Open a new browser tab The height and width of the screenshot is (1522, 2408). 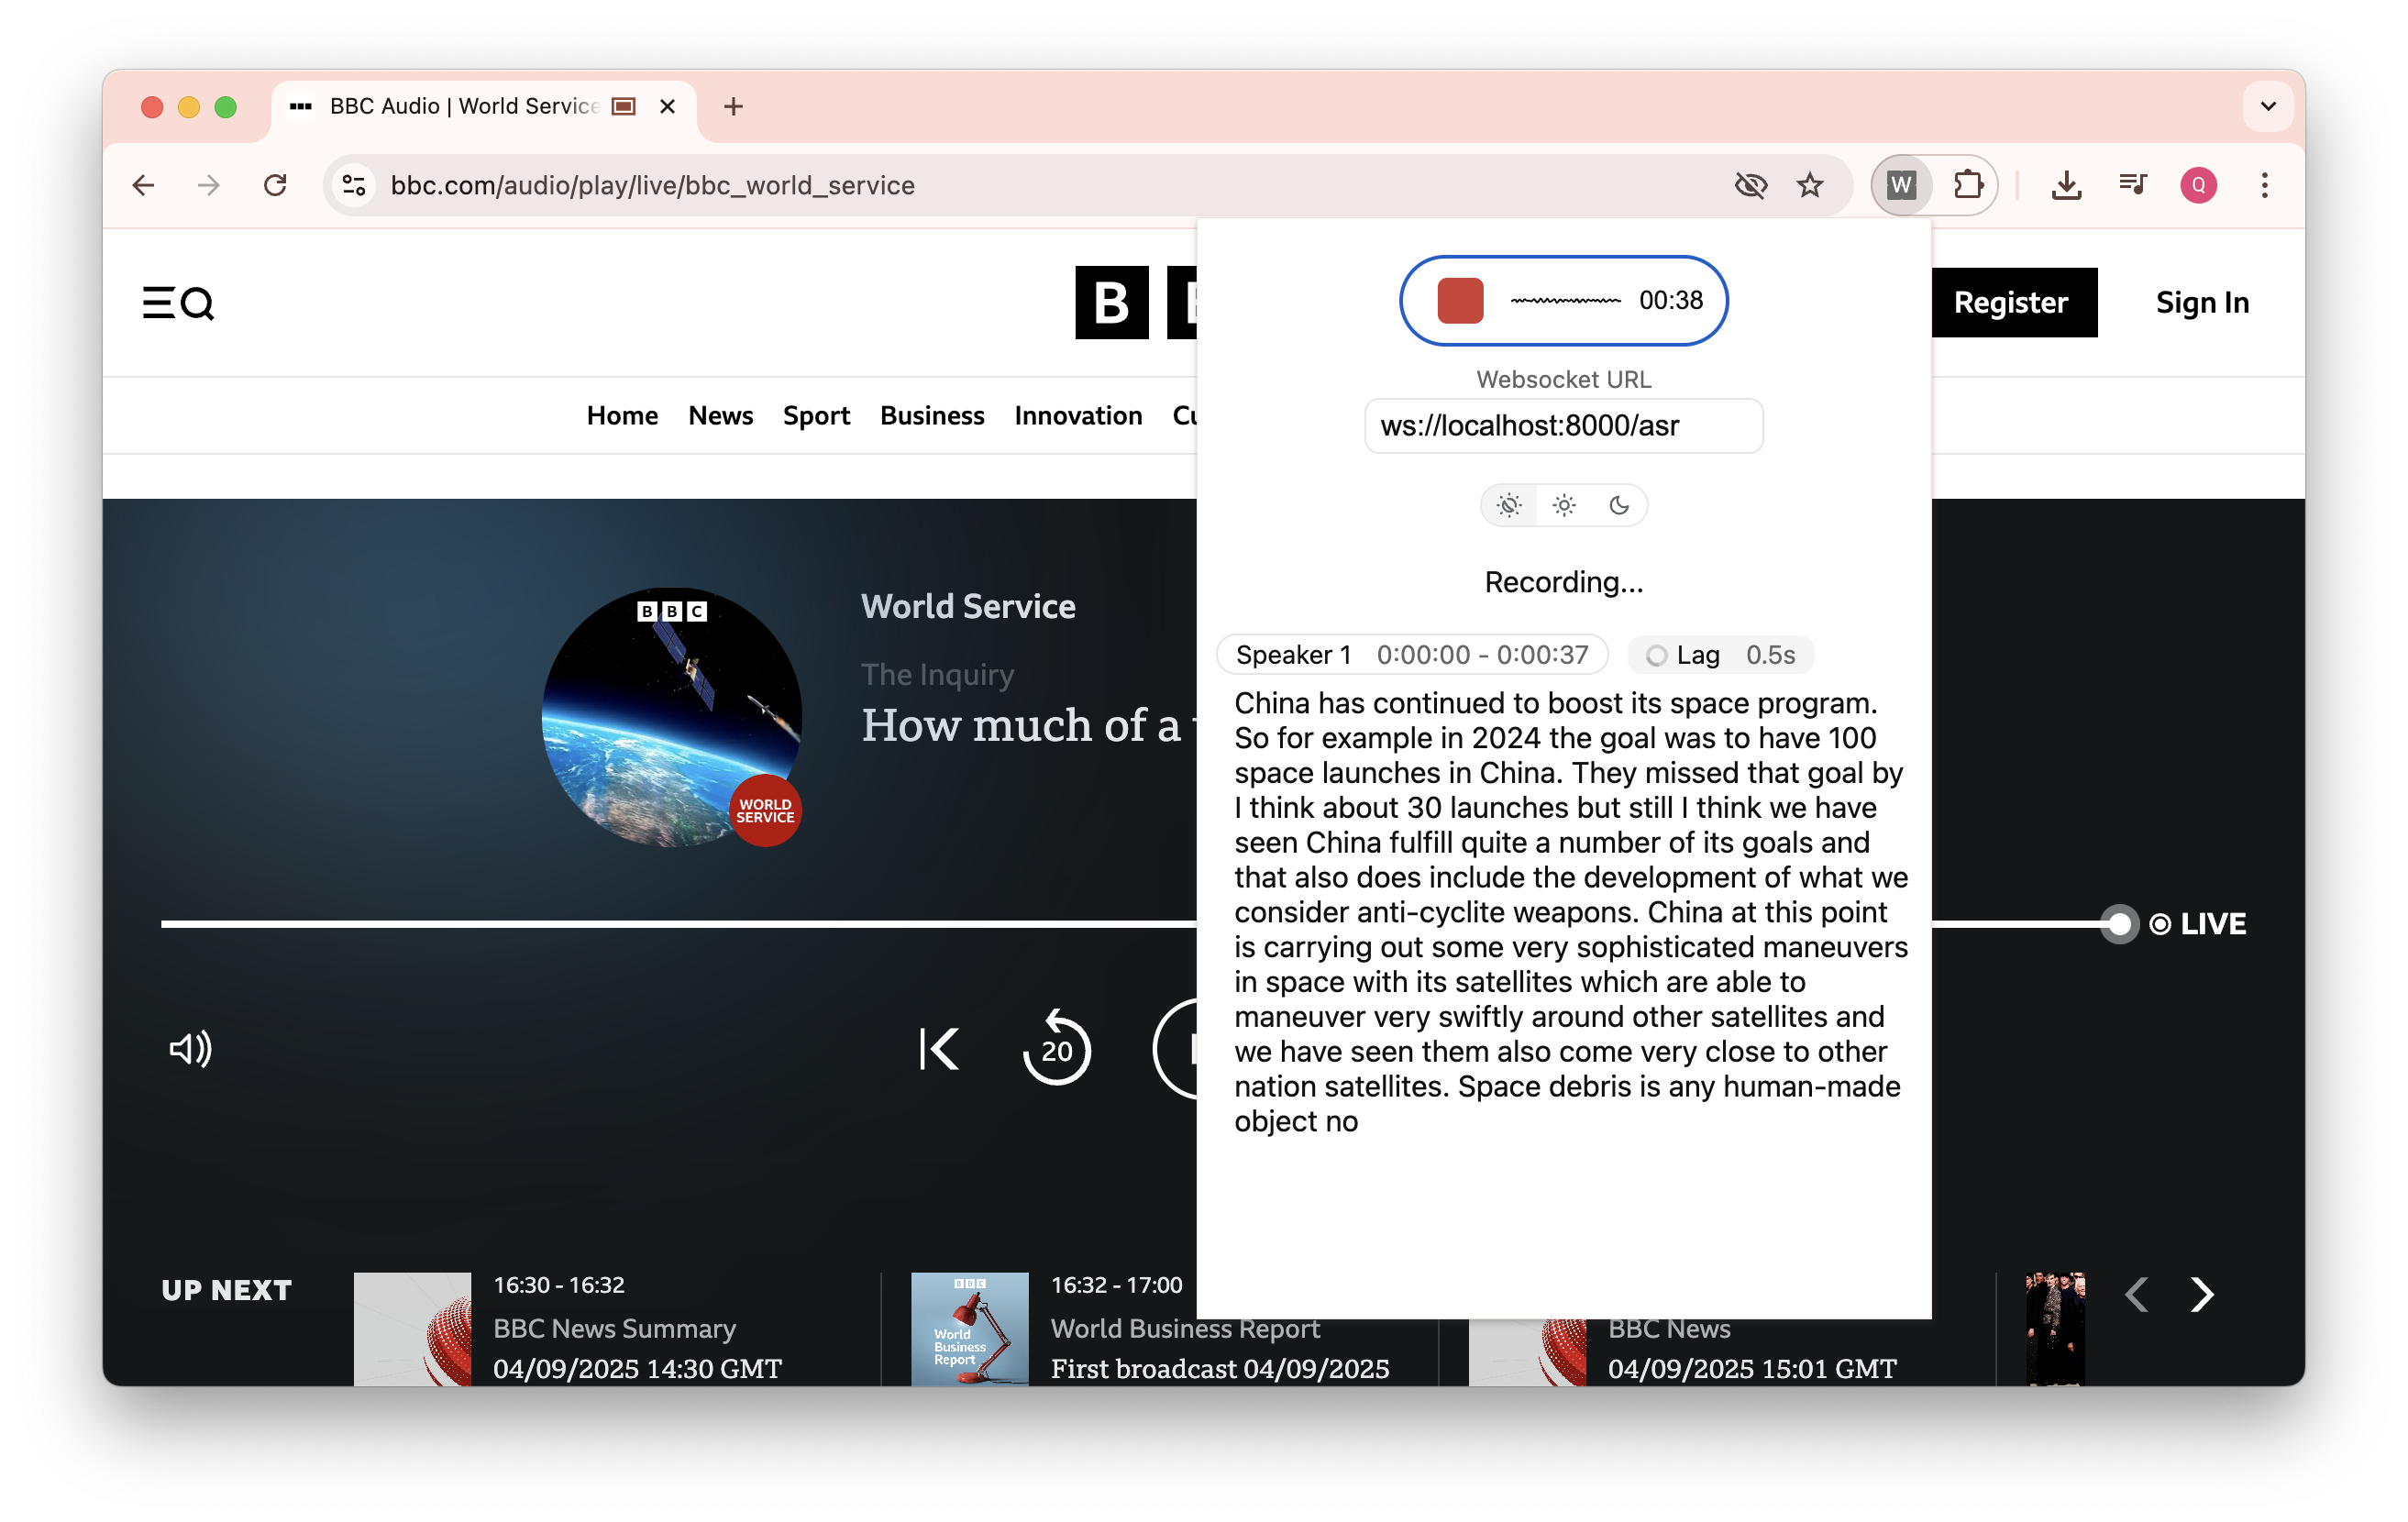(733, 106)
